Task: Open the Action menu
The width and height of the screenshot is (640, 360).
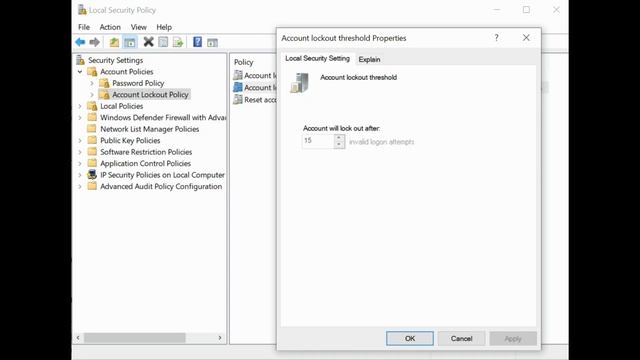Action: [110, 27]
